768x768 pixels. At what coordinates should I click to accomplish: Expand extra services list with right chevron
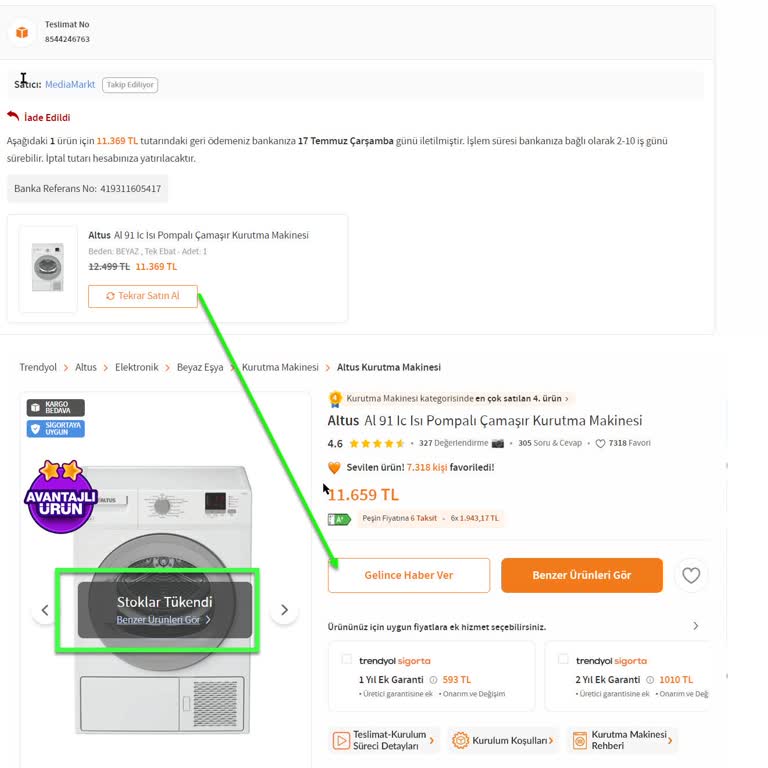click(696, 626)
